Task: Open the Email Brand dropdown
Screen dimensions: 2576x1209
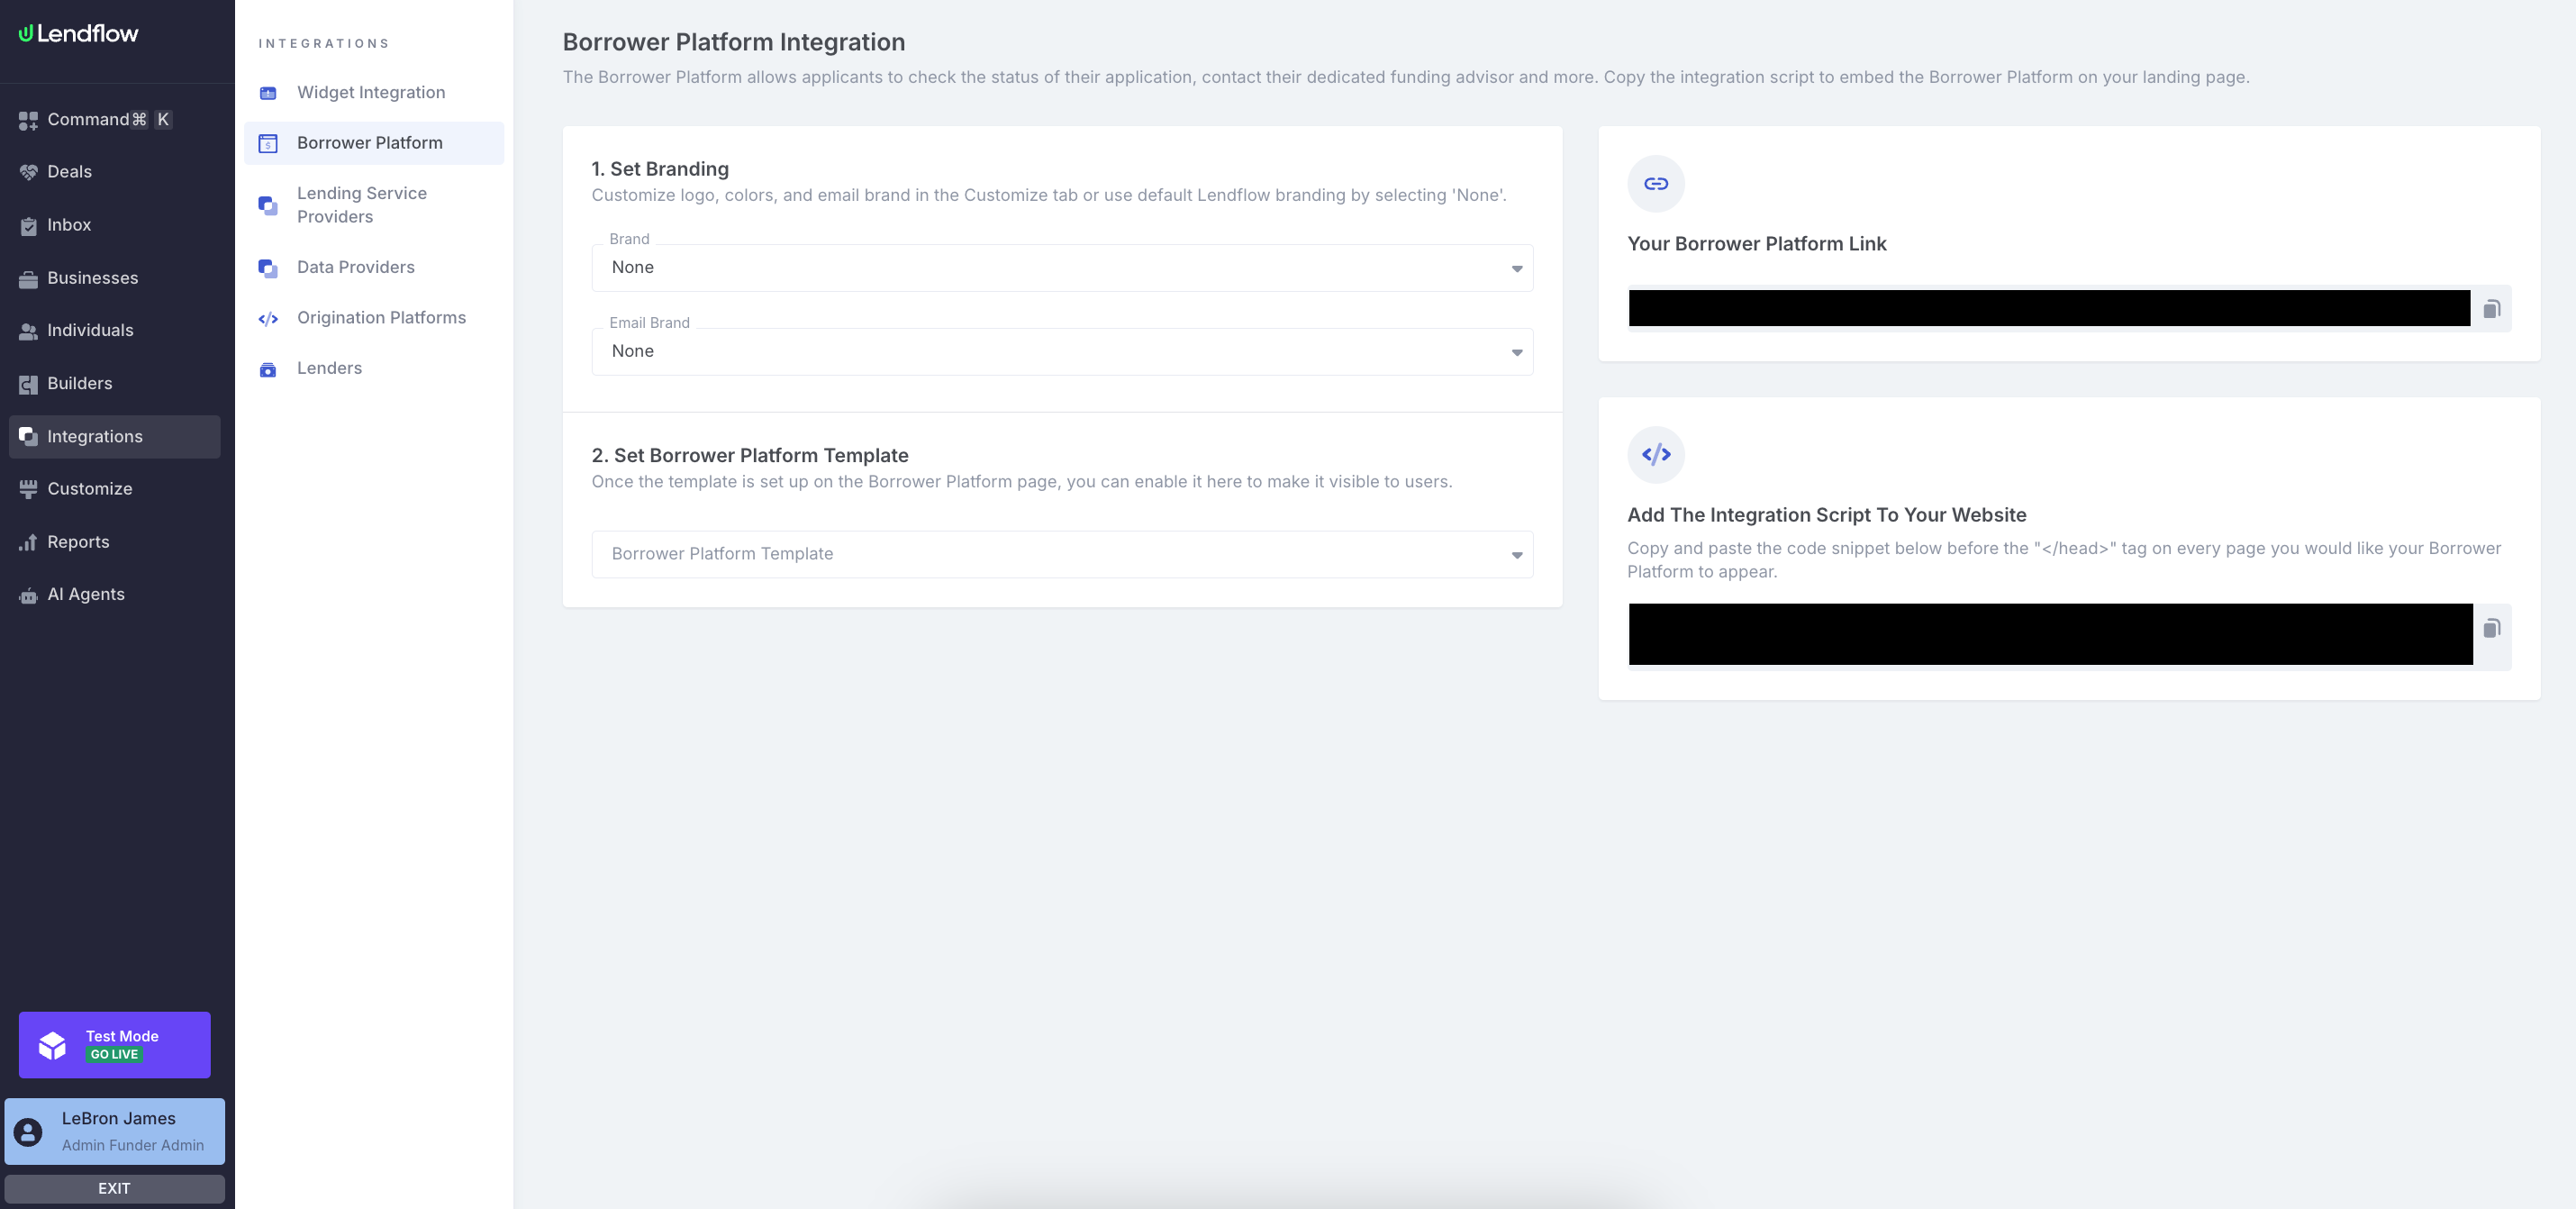Action: tap(1062, 352)
